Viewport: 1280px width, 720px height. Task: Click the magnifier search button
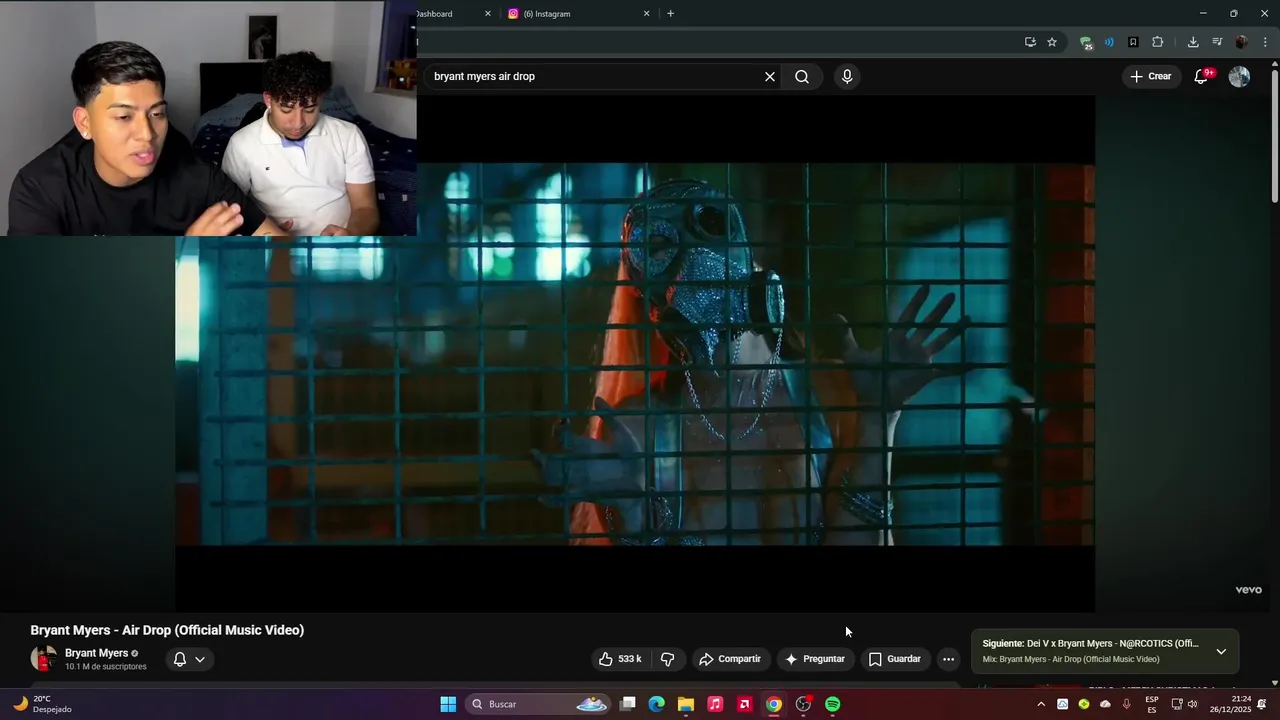(802, 77)
